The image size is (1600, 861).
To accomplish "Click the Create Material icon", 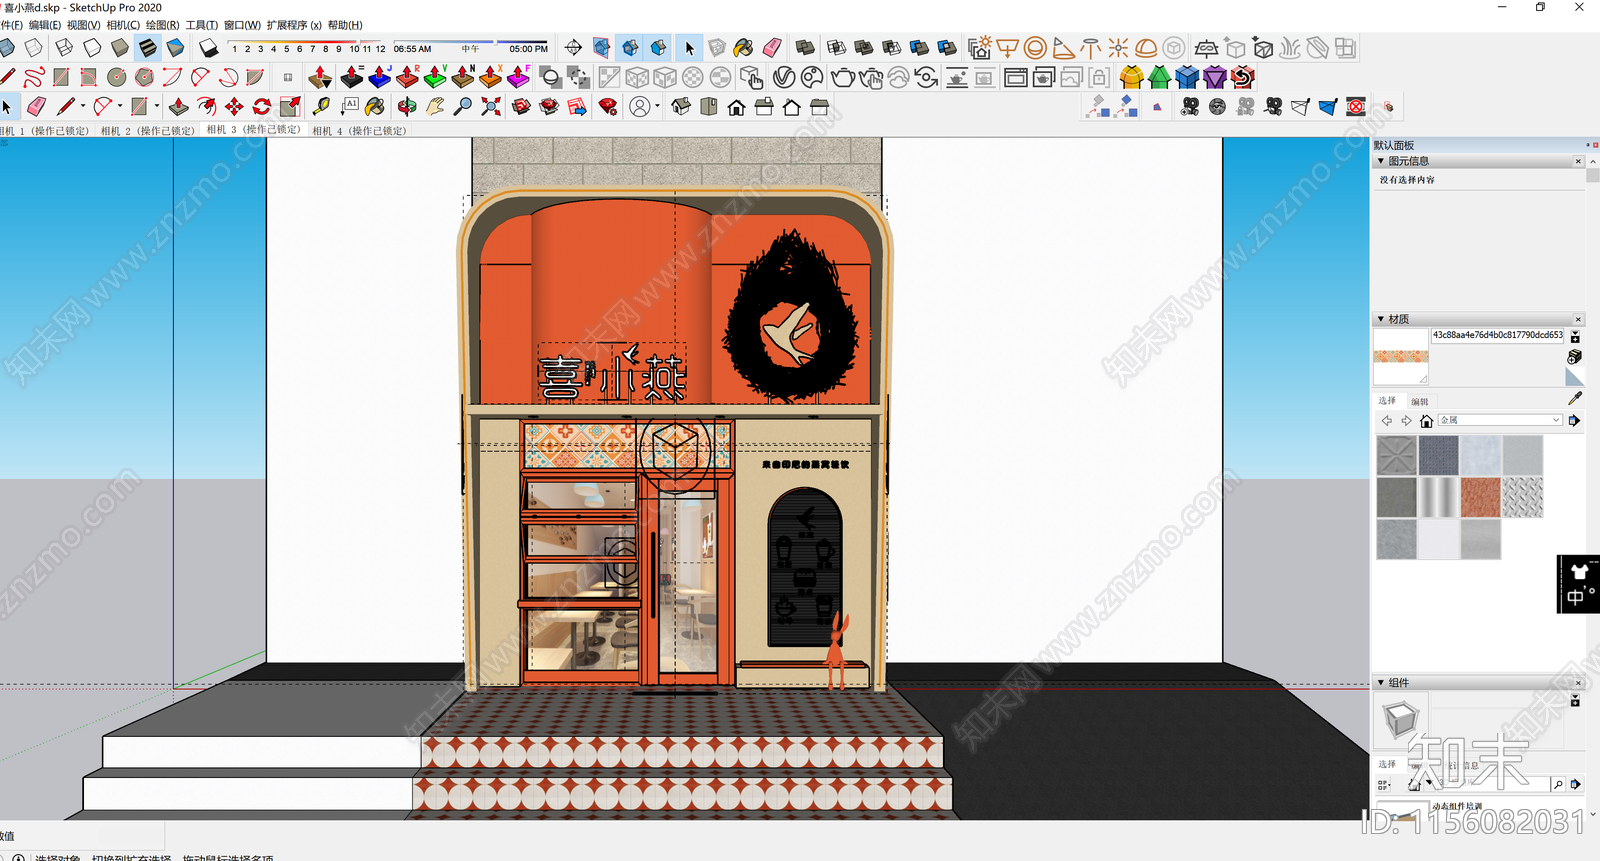I will click(1575, 357).
